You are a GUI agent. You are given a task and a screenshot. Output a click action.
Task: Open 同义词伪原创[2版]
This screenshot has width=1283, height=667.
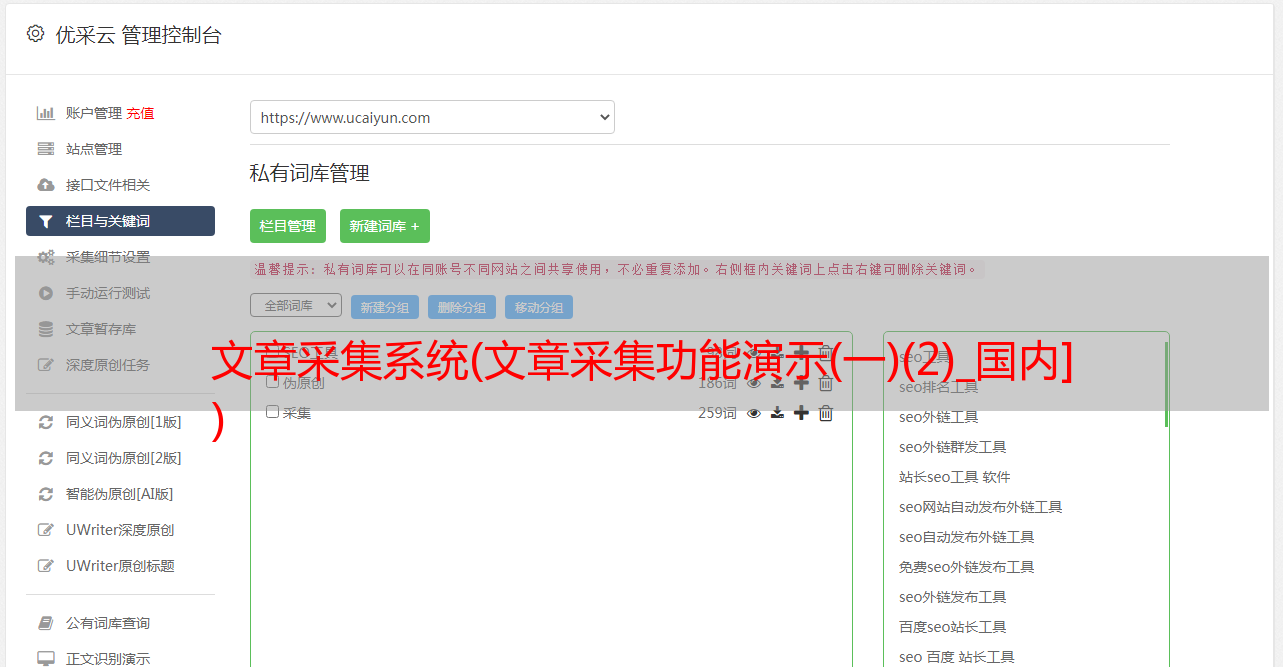(124, 458)
